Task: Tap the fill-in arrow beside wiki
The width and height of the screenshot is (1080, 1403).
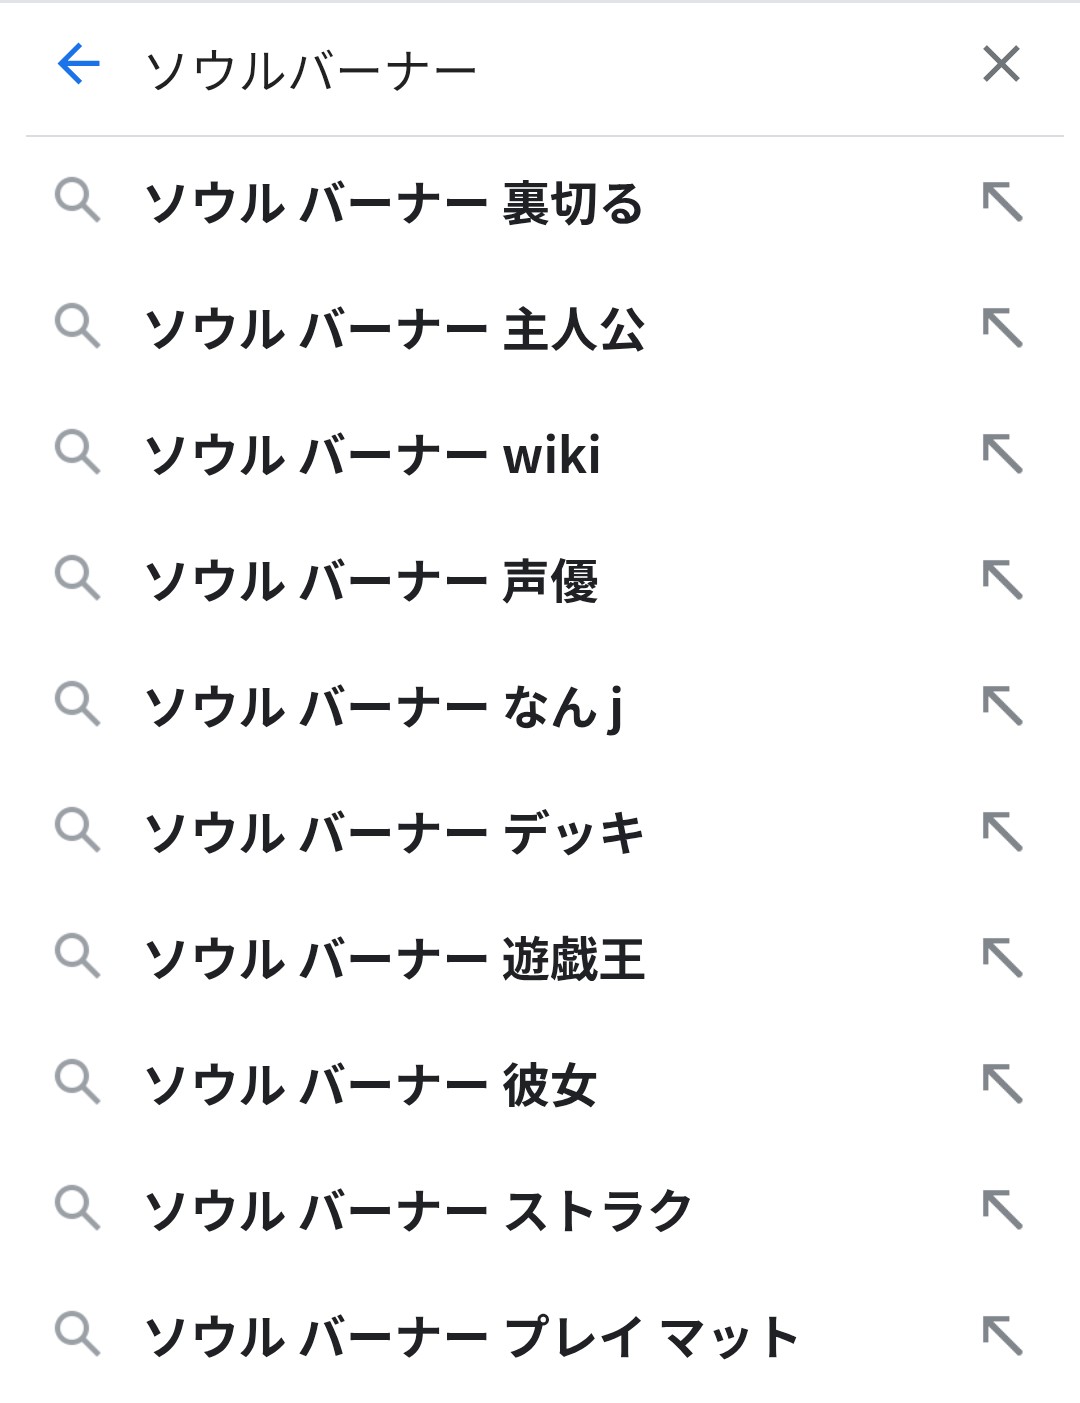Action: (x=1002, y=454)
